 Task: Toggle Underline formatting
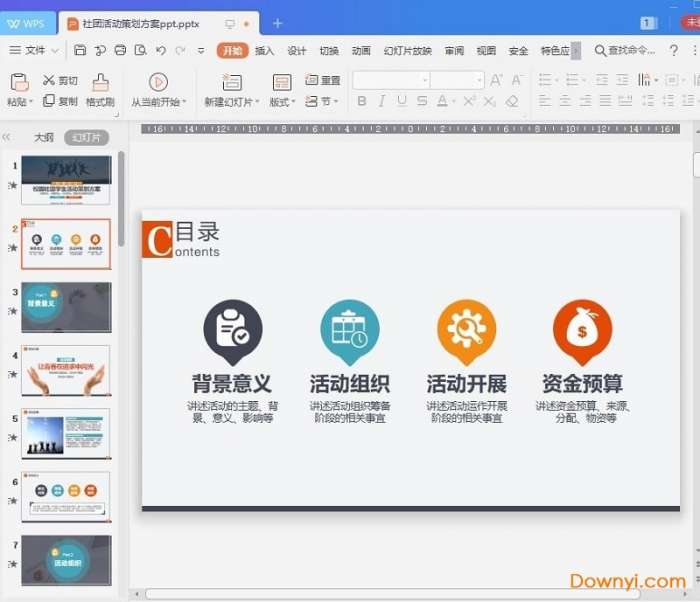pyautogui.click(x=402, y=101)
